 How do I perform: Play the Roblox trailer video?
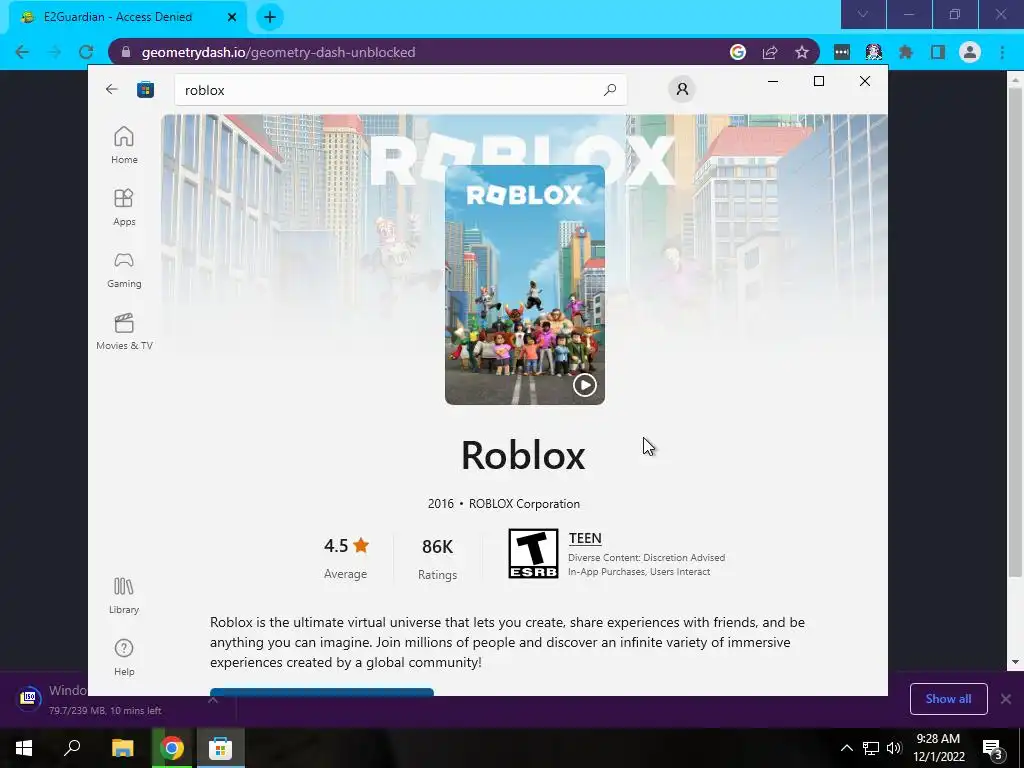584,385
